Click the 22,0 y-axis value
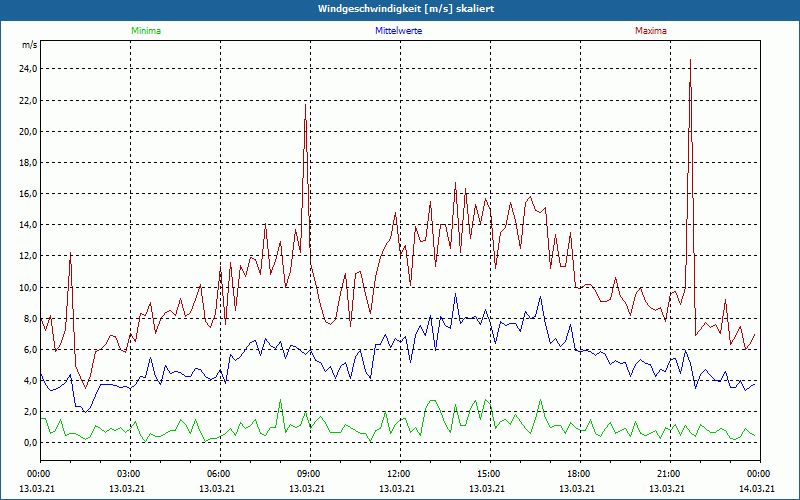This screenshot has height=500, width=800. [x=29, y=101]
